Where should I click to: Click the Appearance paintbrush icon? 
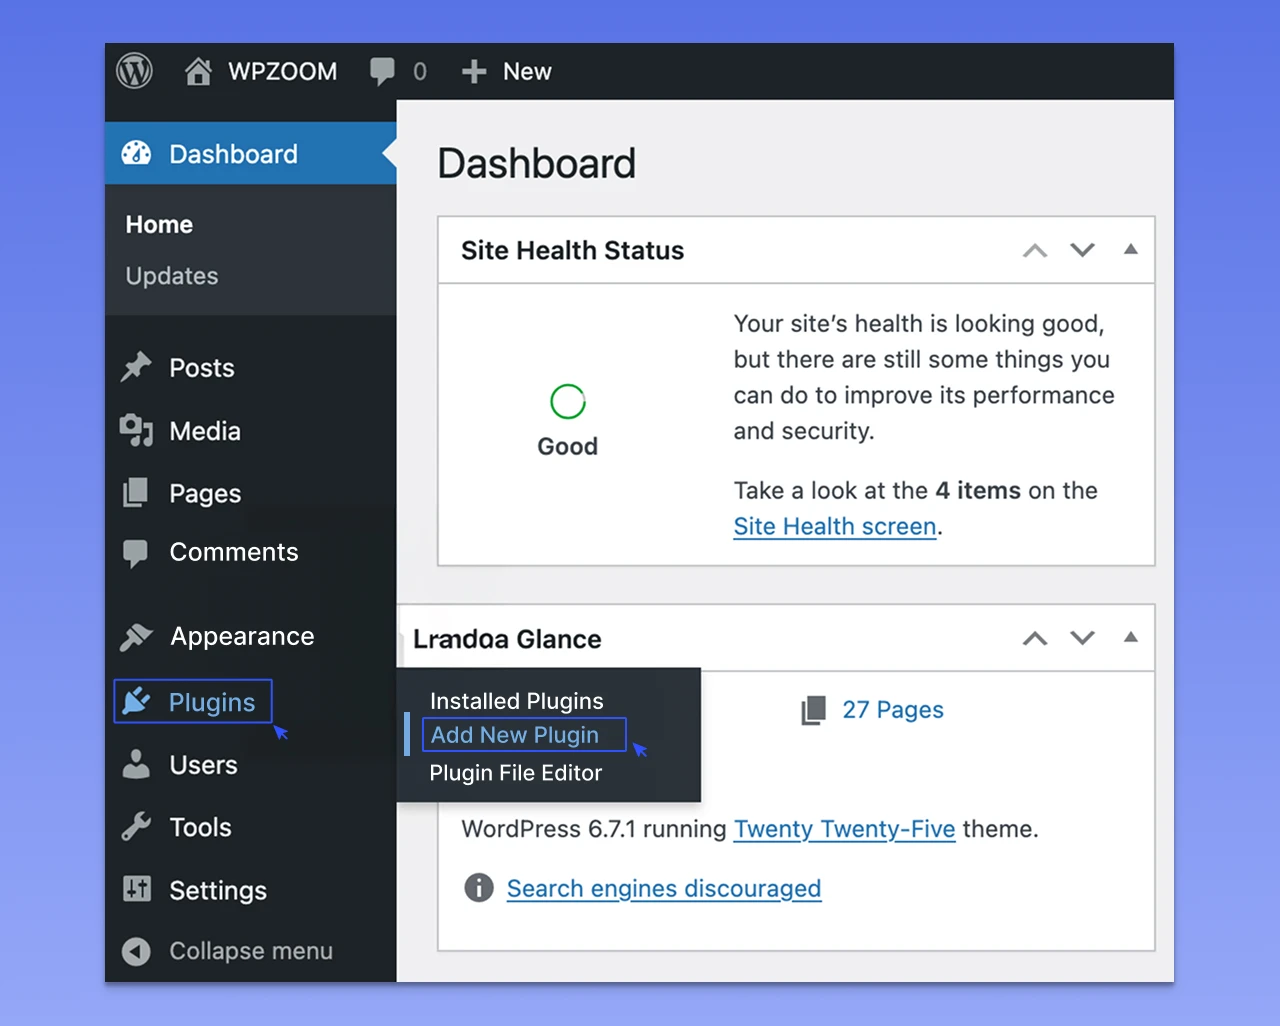[136, 637]
